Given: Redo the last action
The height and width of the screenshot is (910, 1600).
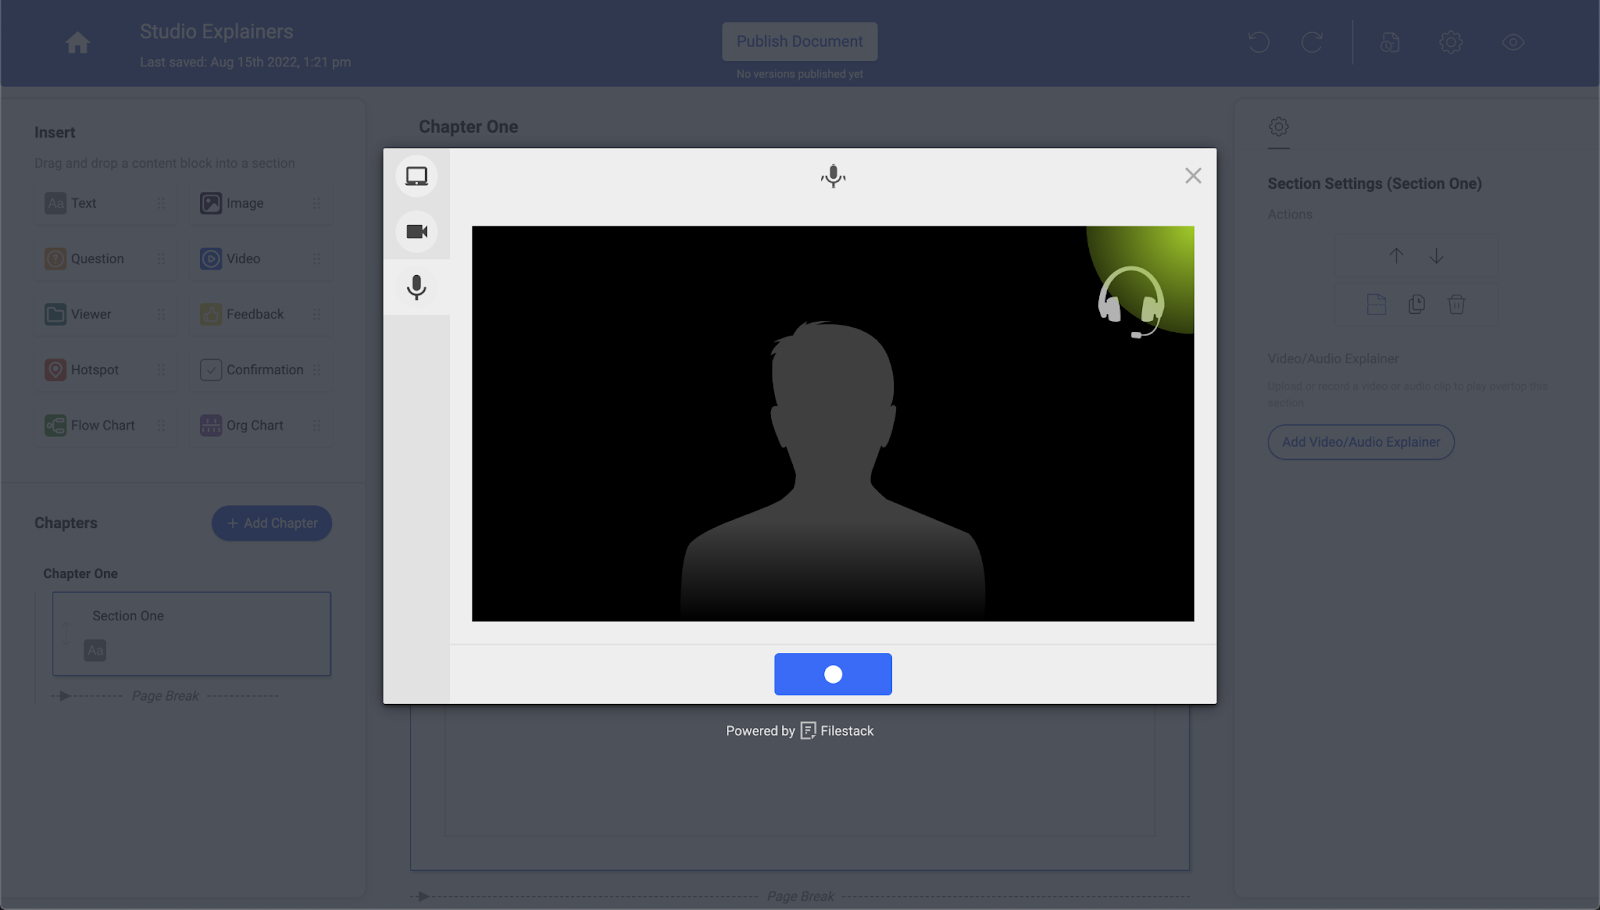Looking at the screenshot, I should (x=1312, y=42).
